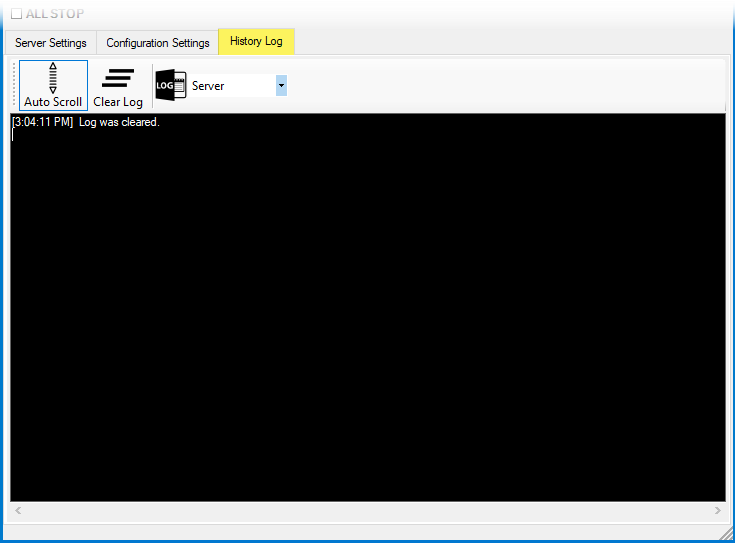Click the [3:04:11 PM] timestamp
This screenshot has width=735, height=543.
coord(43,122)
